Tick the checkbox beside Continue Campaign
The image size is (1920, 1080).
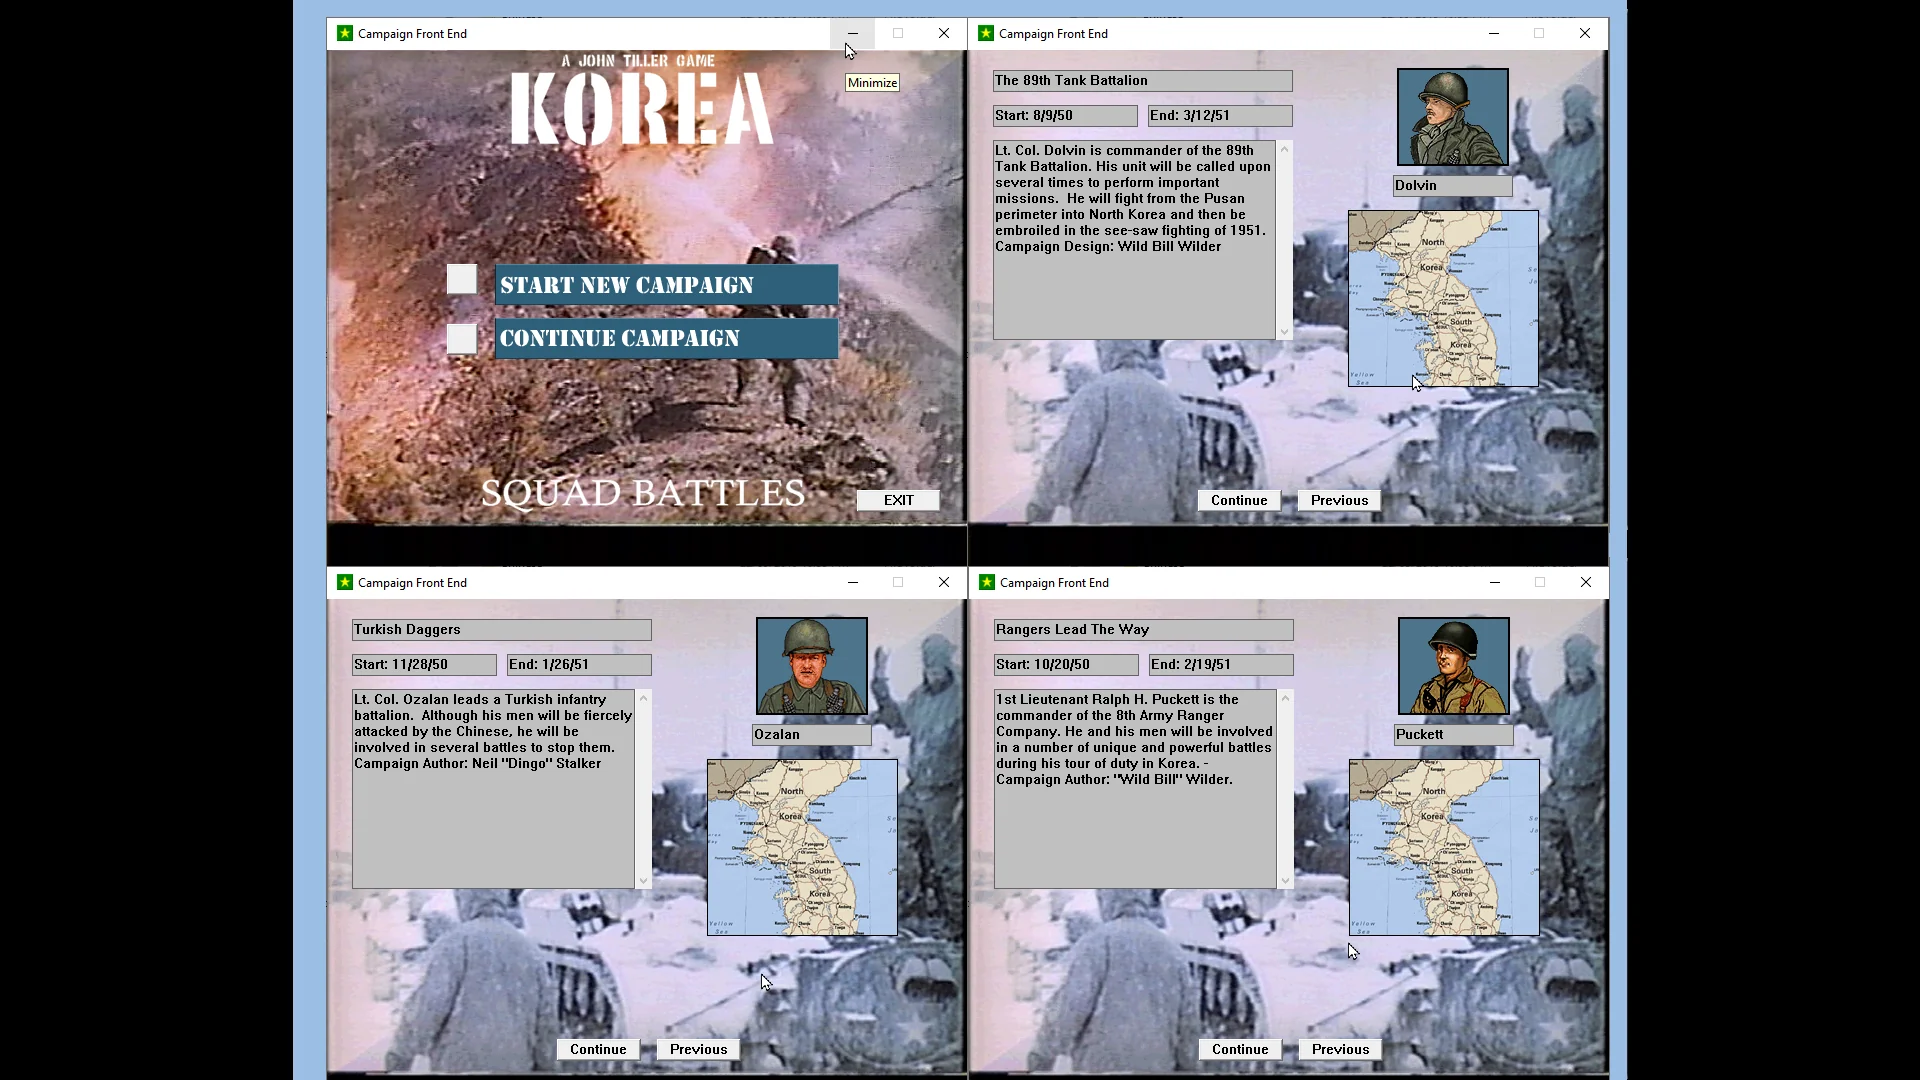pyautogui.click(x=462, y=339)
